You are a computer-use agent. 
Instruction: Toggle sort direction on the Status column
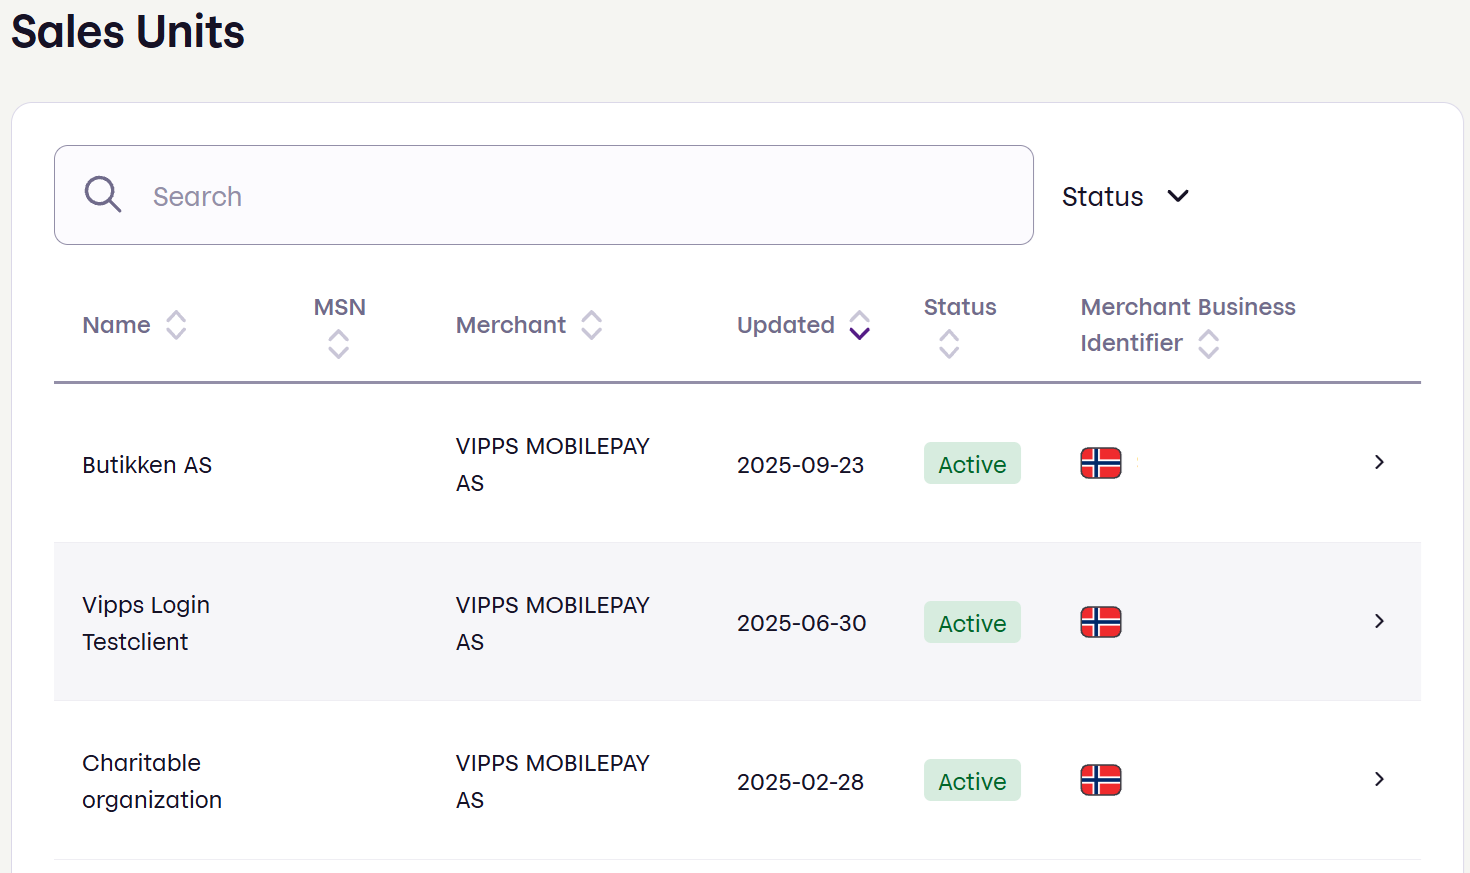(x=948, y=343)
